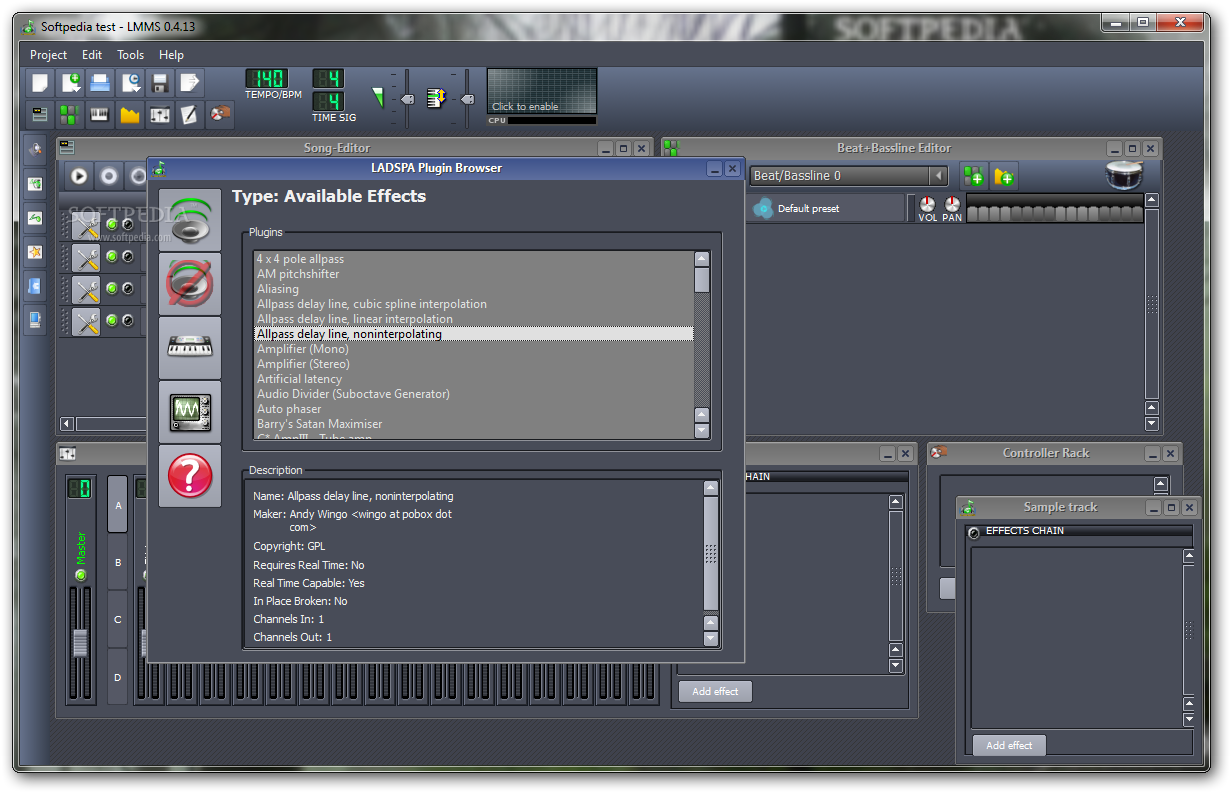Click the tempo 140 BPM display
Viewport: 1231px width, 793px height.
[266, 79]
